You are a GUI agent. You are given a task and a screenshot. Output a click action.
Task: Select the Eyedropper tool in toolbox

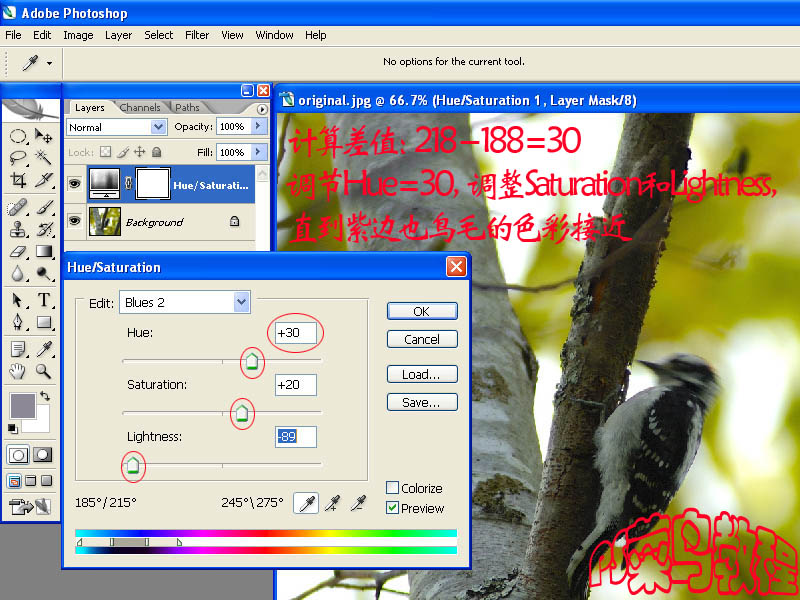(43, 349)
